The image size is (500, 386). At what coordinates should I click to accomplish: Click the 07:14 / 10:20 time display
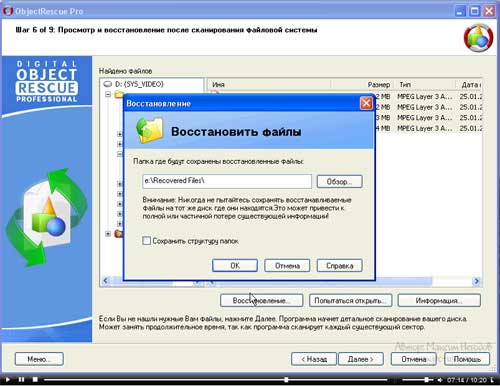[x=467, y=380]
